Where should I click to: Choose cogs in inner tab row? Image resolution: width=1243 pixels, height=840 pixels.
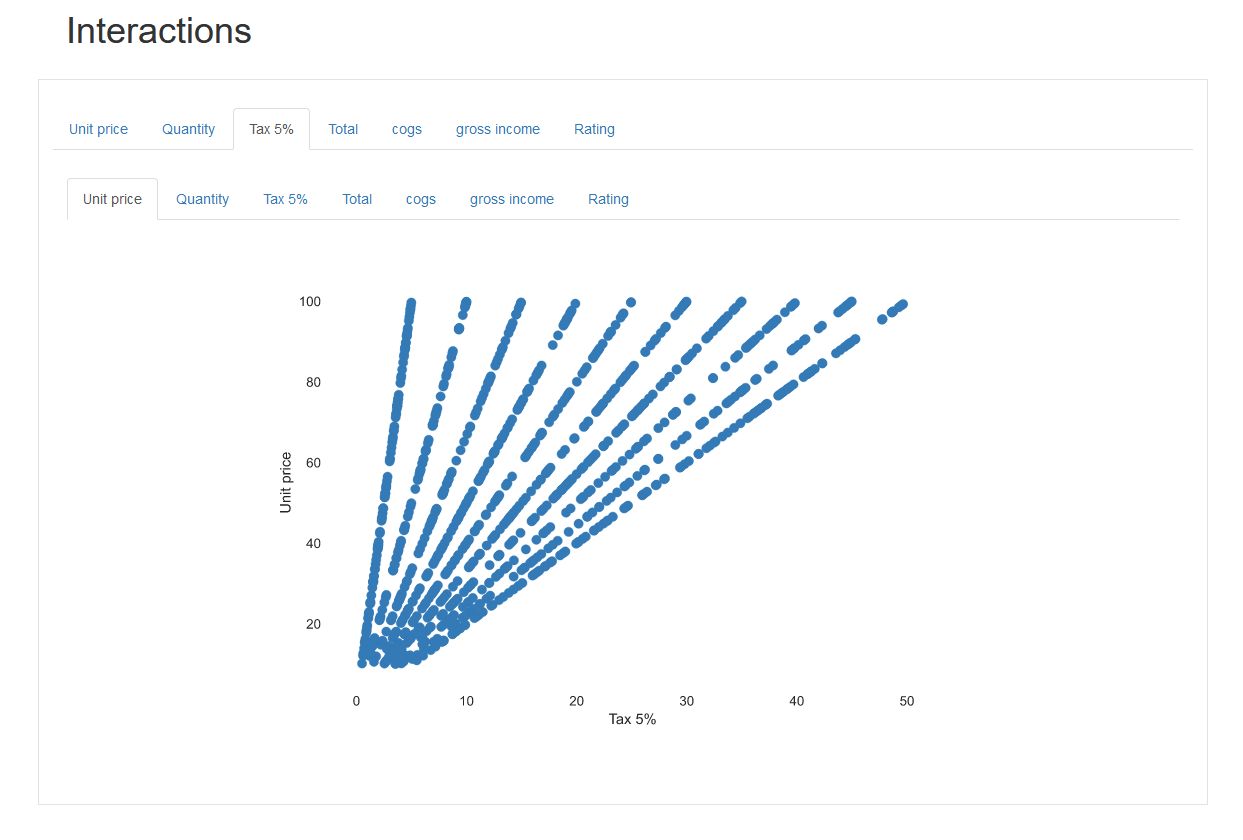coord(421,199)
